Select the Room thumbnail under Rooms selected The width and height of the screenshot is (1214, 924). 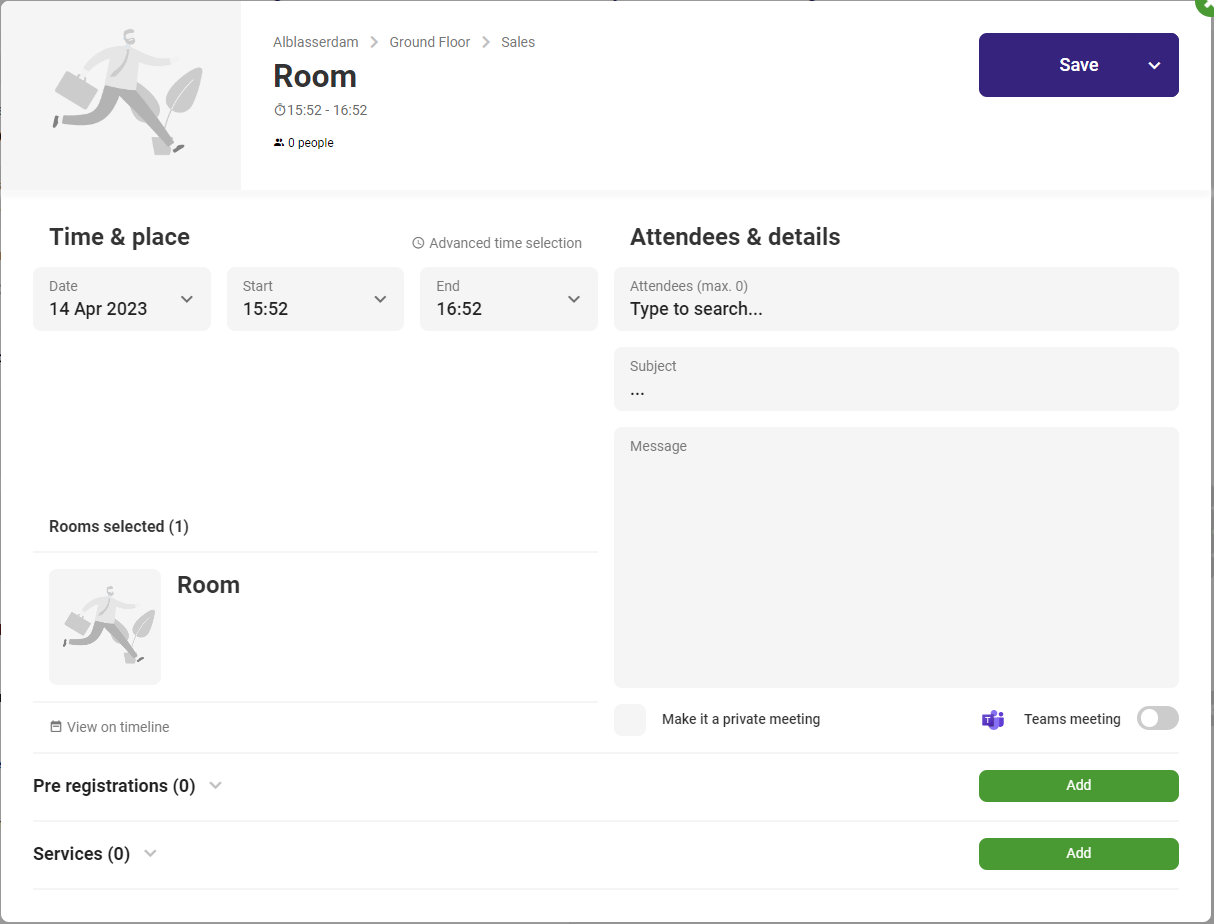tap(105, 627)
